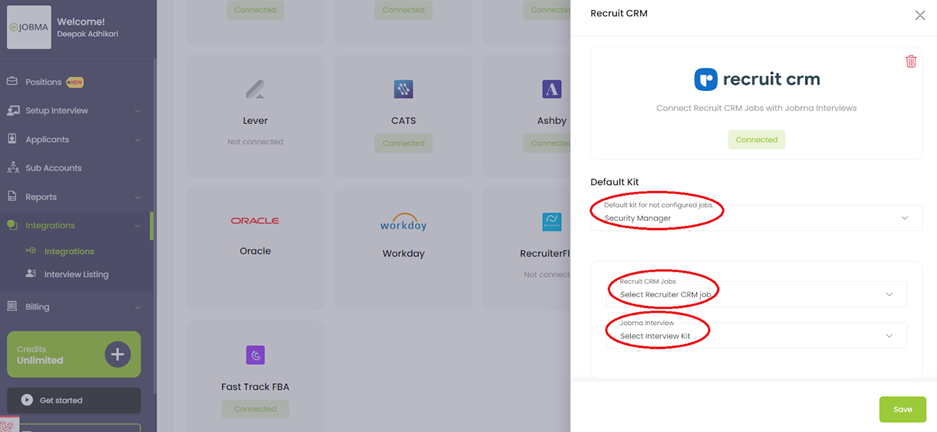Click the Workday integration logo
Image resolution: width=937 pixels, height=432 pixels.
point(403,222)
